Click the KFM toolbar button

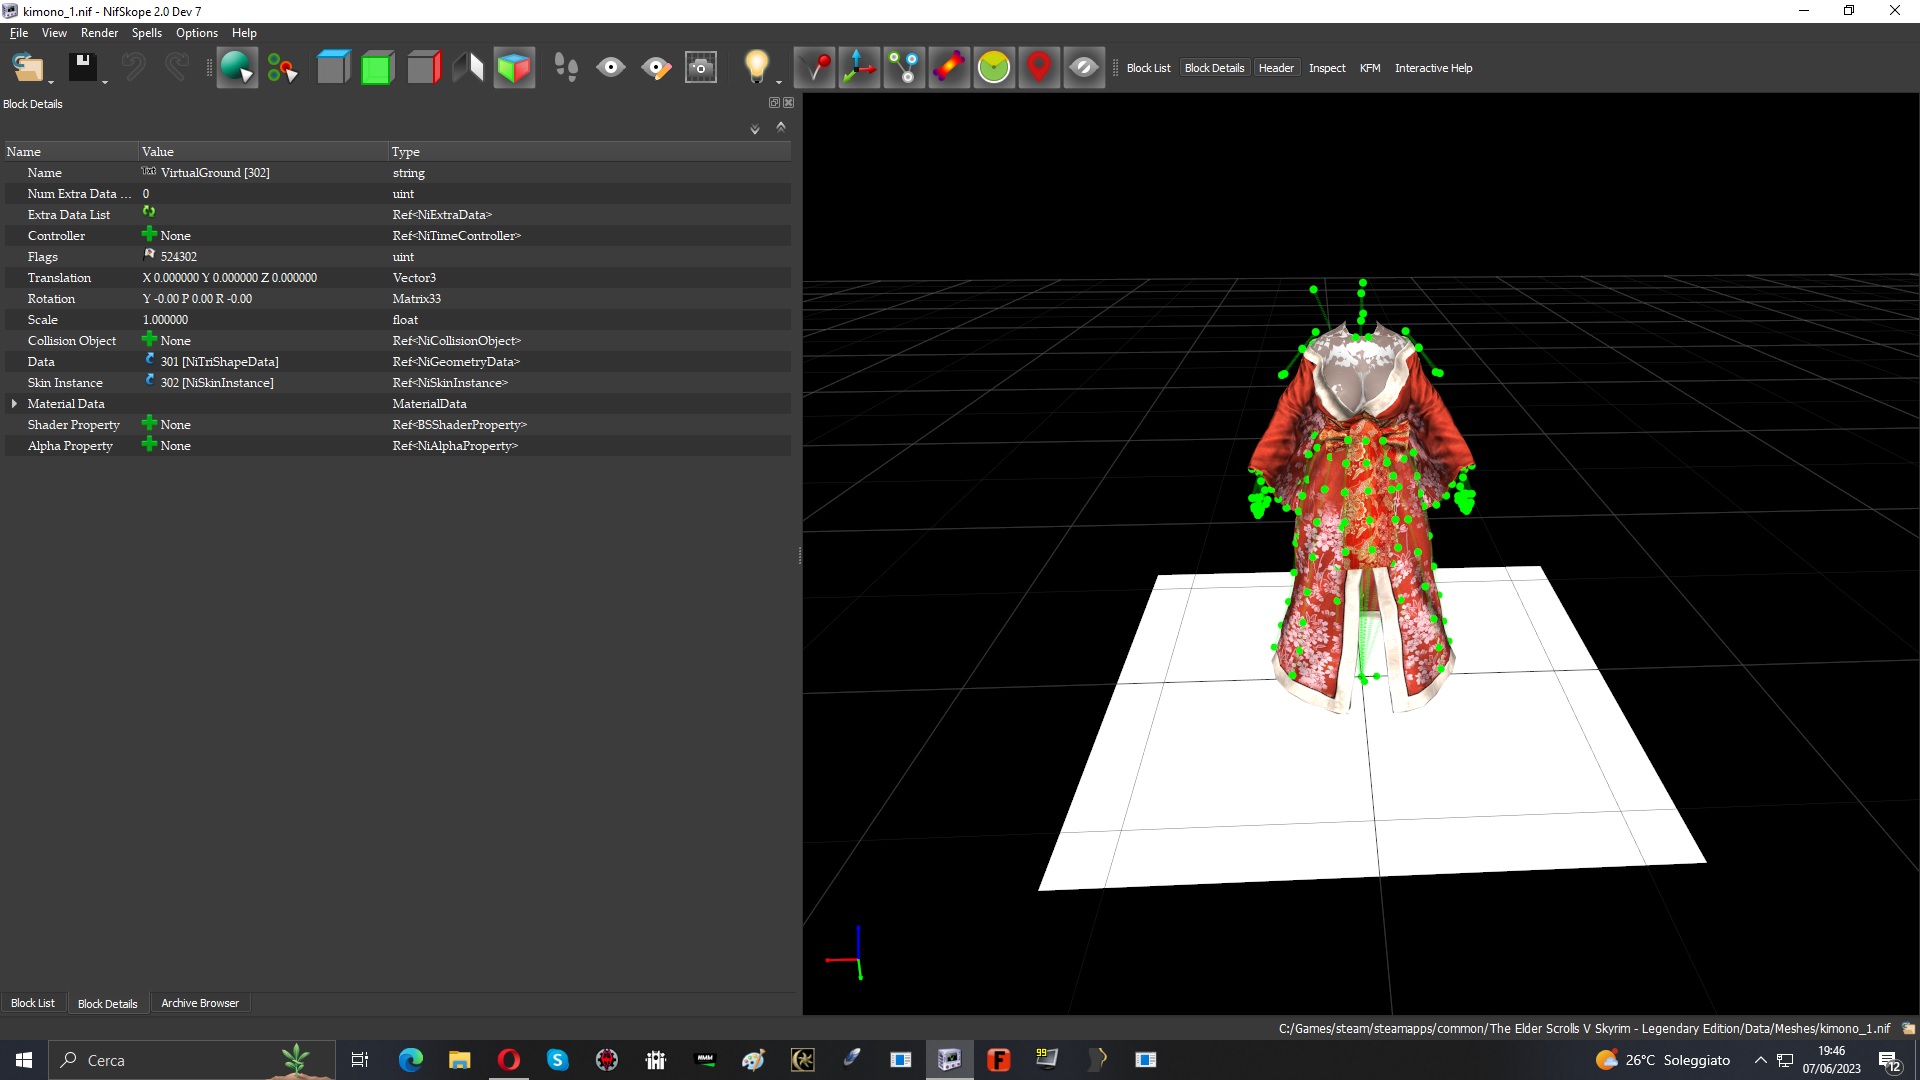coord(1370,68)
